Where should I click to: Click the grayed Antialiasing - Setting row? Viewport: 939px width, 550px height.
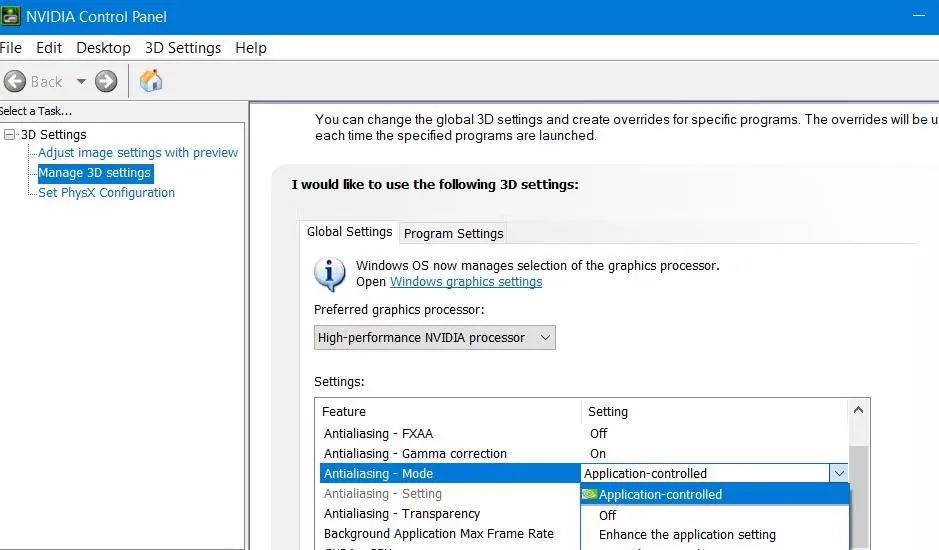point(449,494)
